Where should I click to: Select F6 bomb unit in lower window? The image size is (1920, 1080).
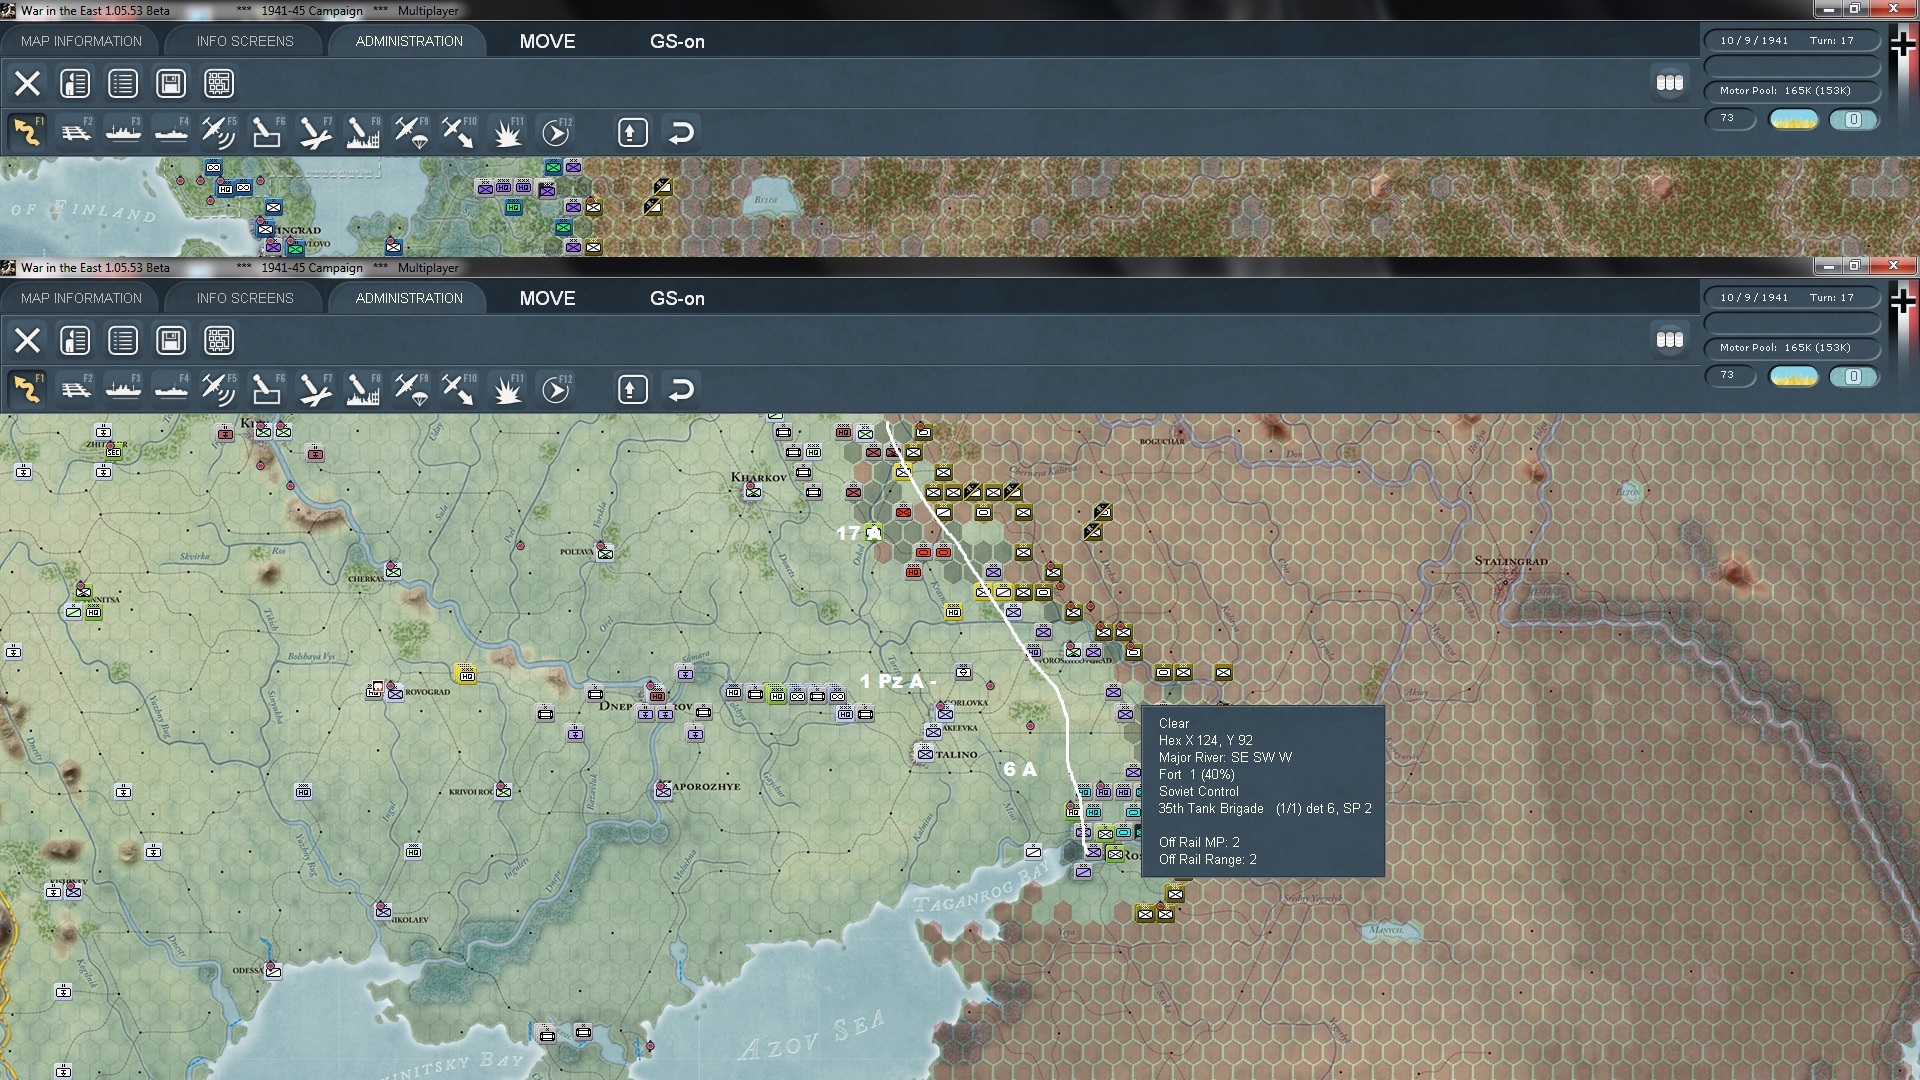pyautogui.click(x=267, y=389)
